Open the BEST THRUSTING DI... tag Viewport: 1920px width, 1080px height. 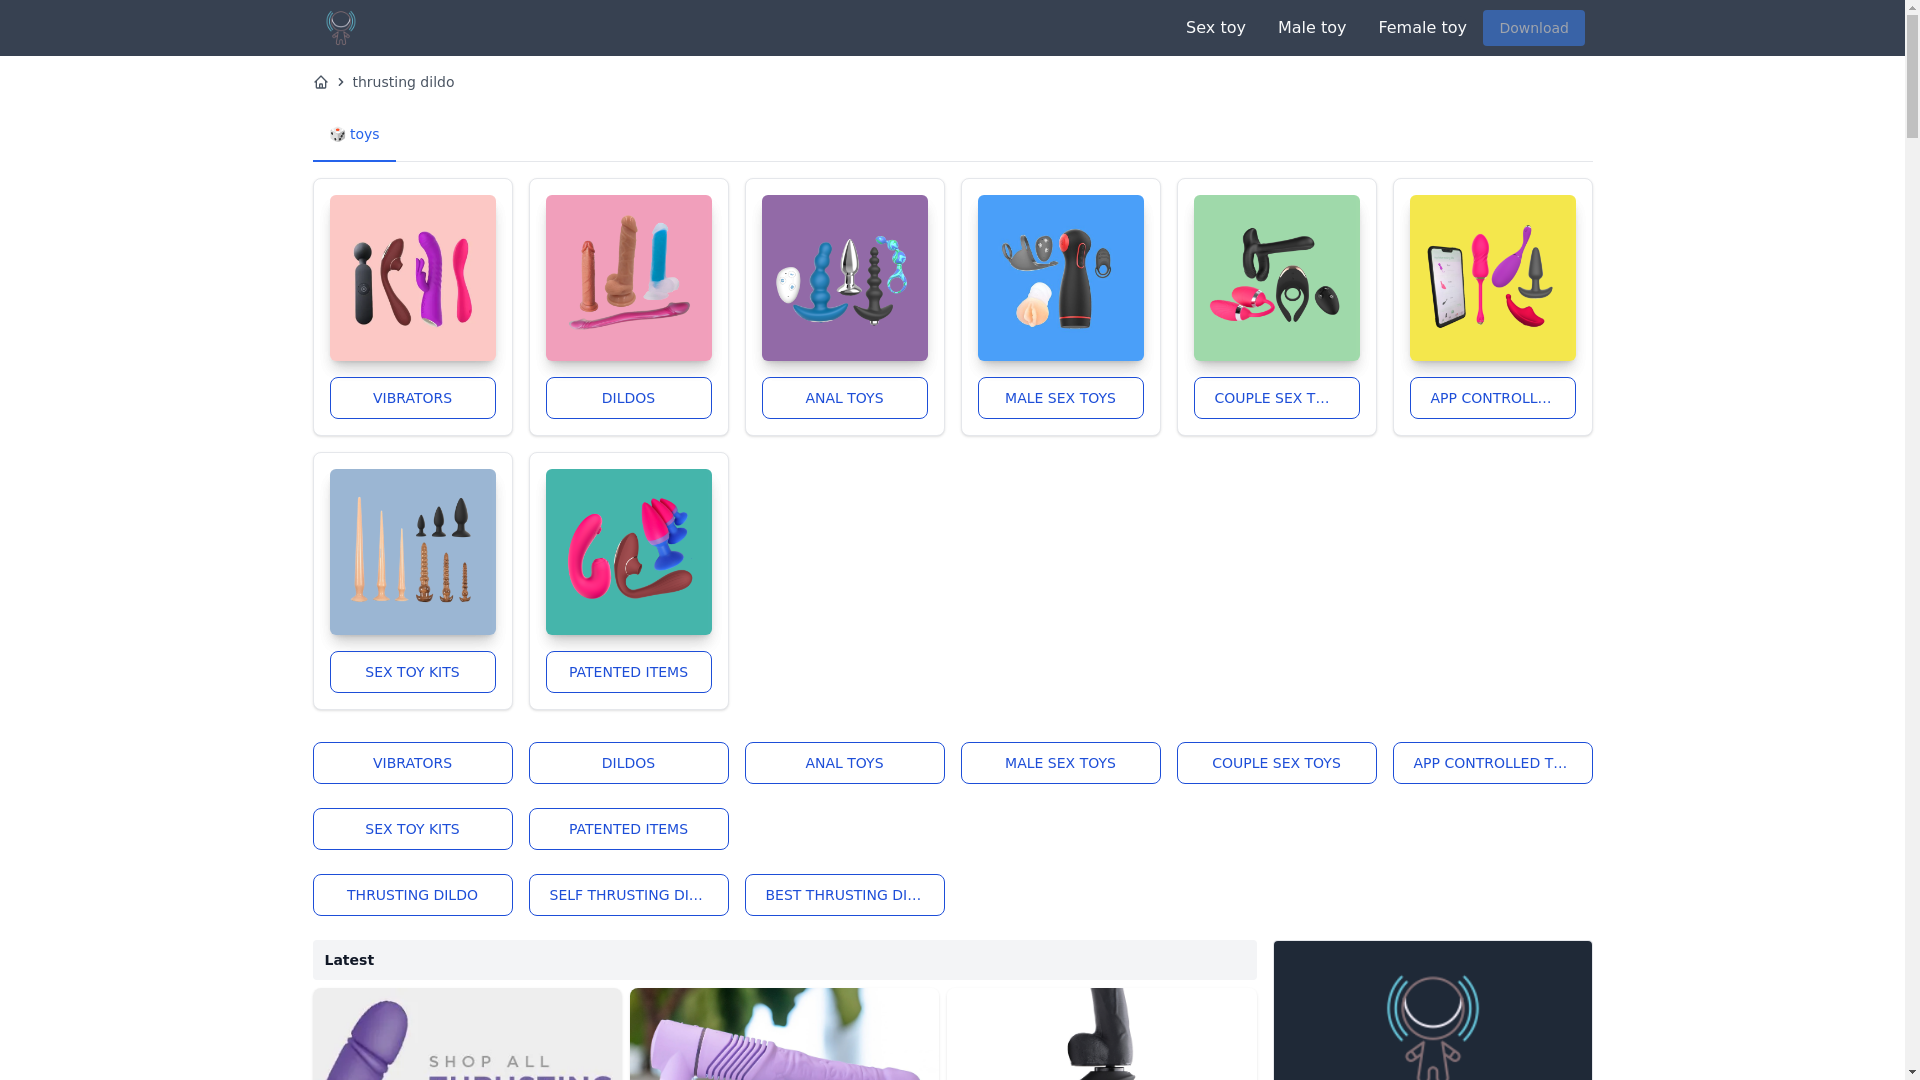click(844, 895)
